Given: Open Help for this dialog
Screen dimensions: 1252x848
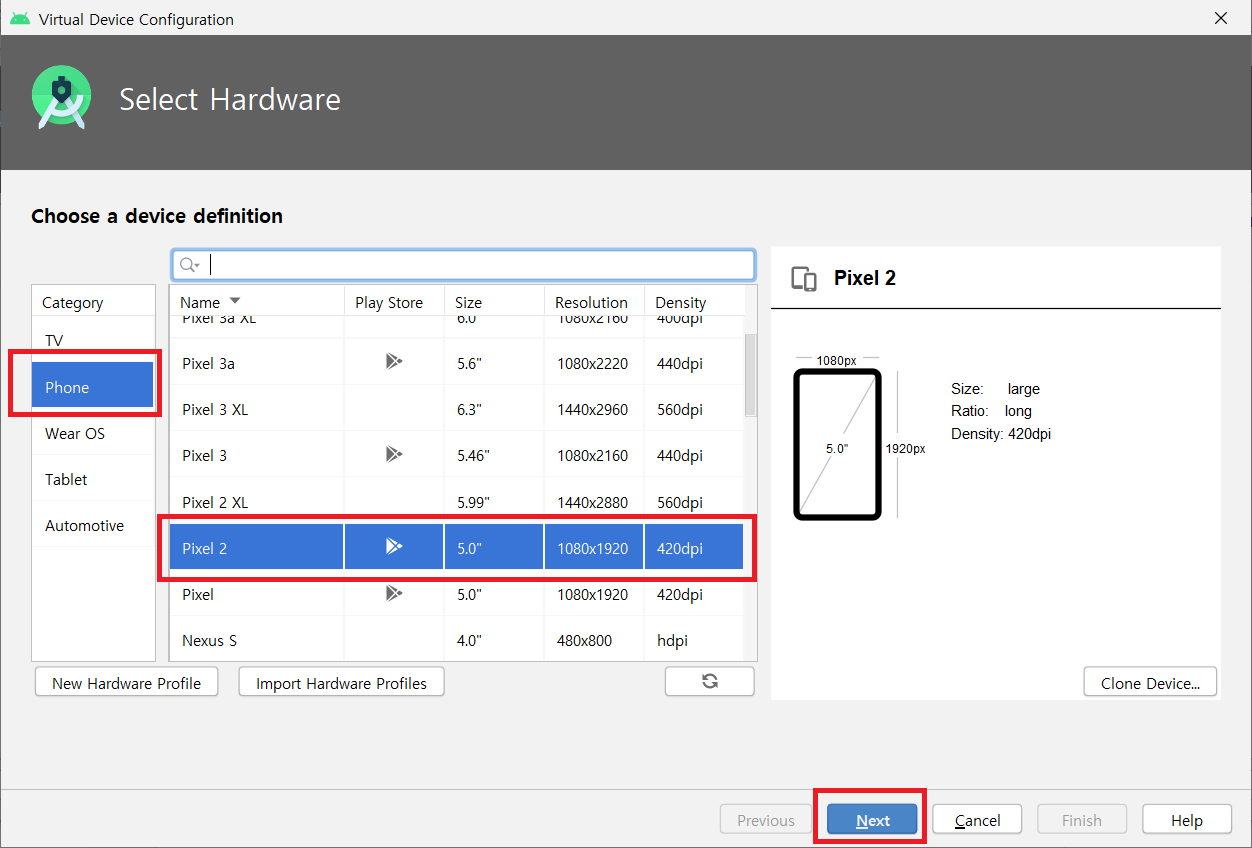Looking at the screenshot, I should 1187,820.
